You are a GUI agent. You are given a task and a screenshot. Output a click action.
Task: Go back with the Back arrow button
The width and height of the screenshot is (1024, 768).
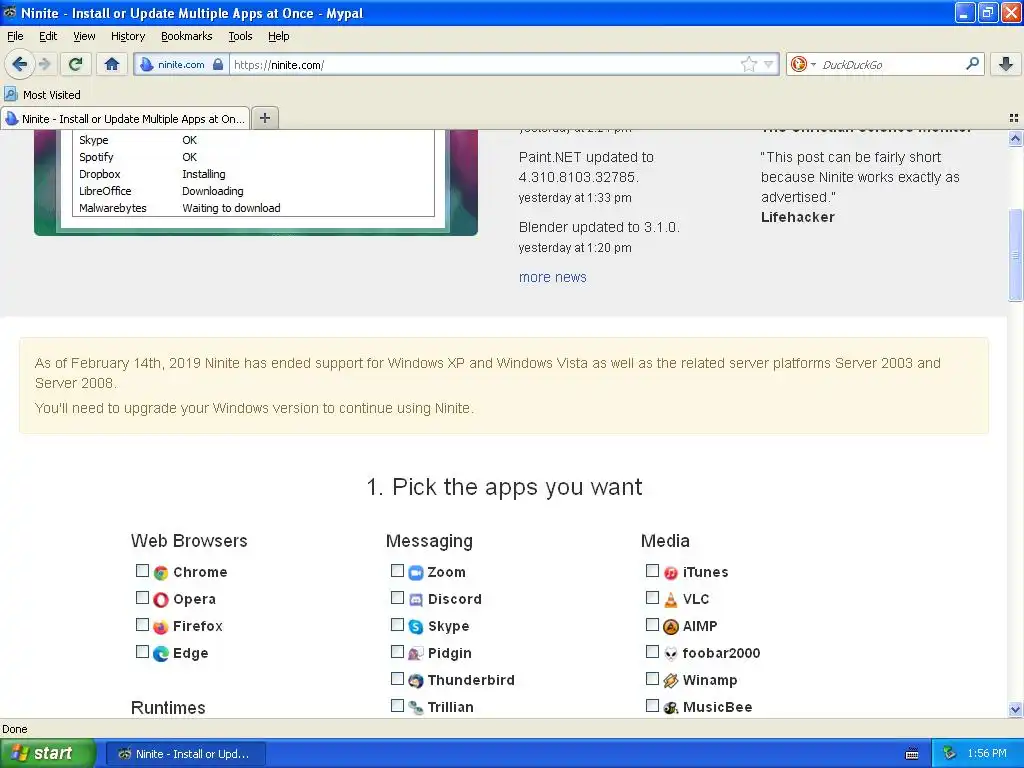(19, 64)
